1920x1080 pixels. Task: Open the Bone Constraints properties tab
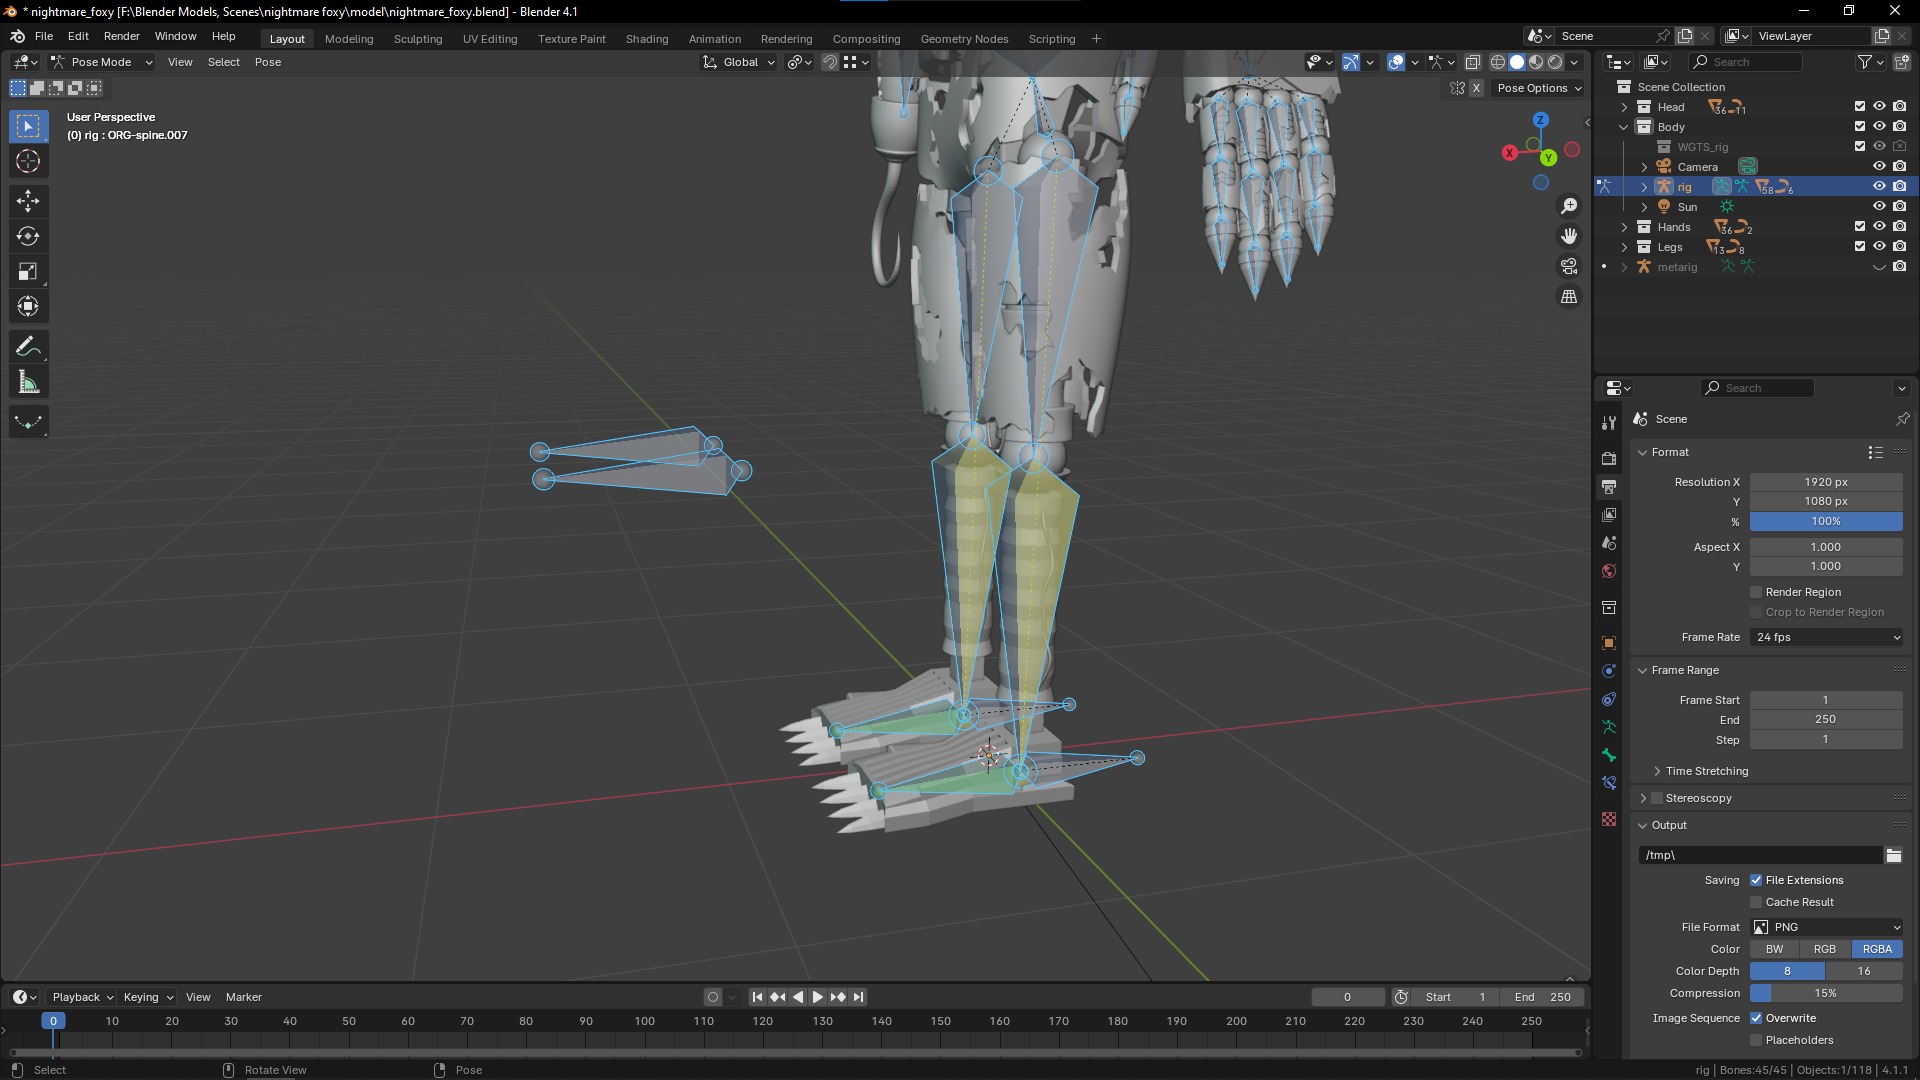click(x=1609, y=783)
